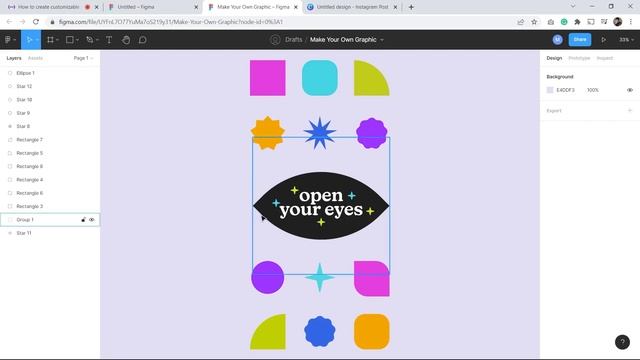Switch to the Assets tab

tap(36, 58)
